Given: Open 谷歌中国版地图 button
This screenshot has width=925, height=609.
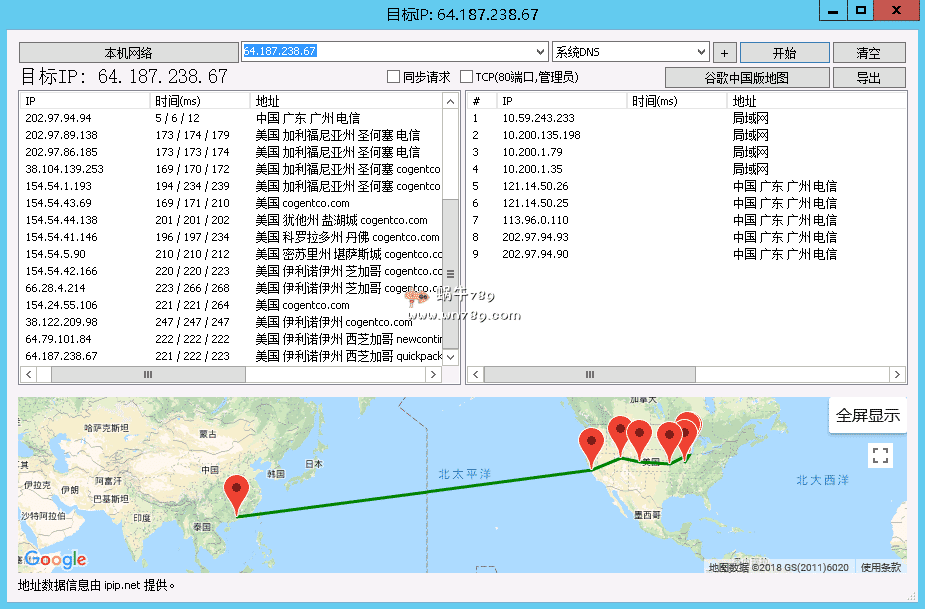Looking at the screenshot, I should pos(746,78).
